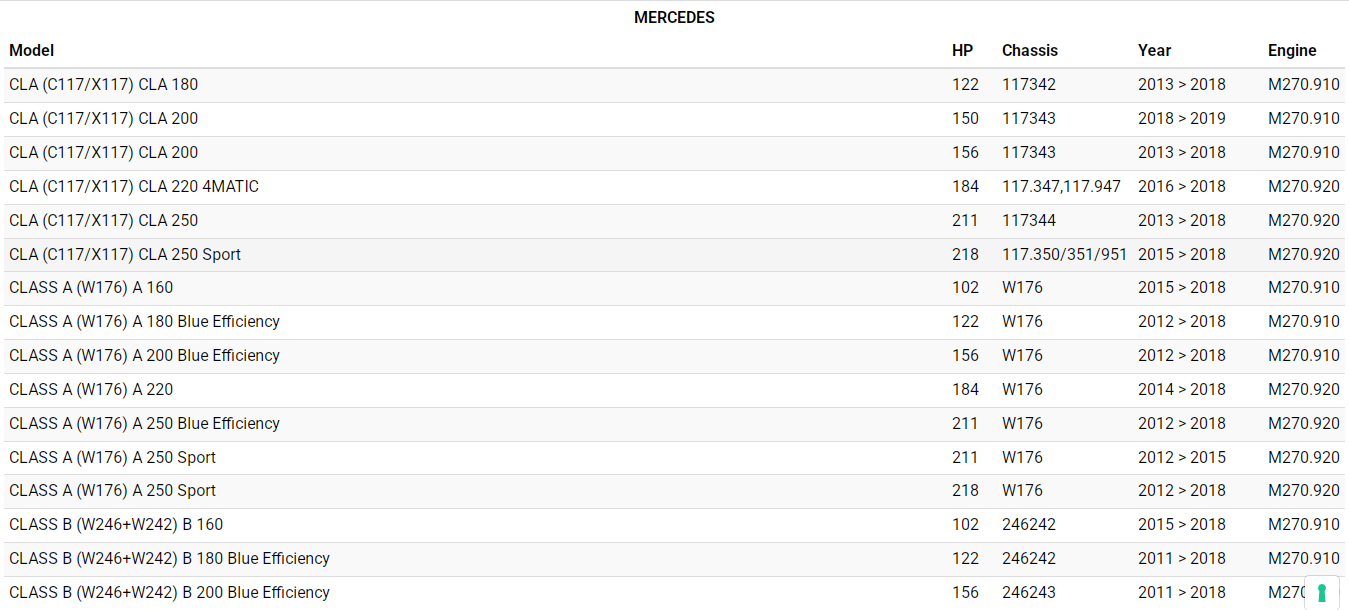
Task: Click the green keyhole privacy icon
Action: [x=1322, y=592]
